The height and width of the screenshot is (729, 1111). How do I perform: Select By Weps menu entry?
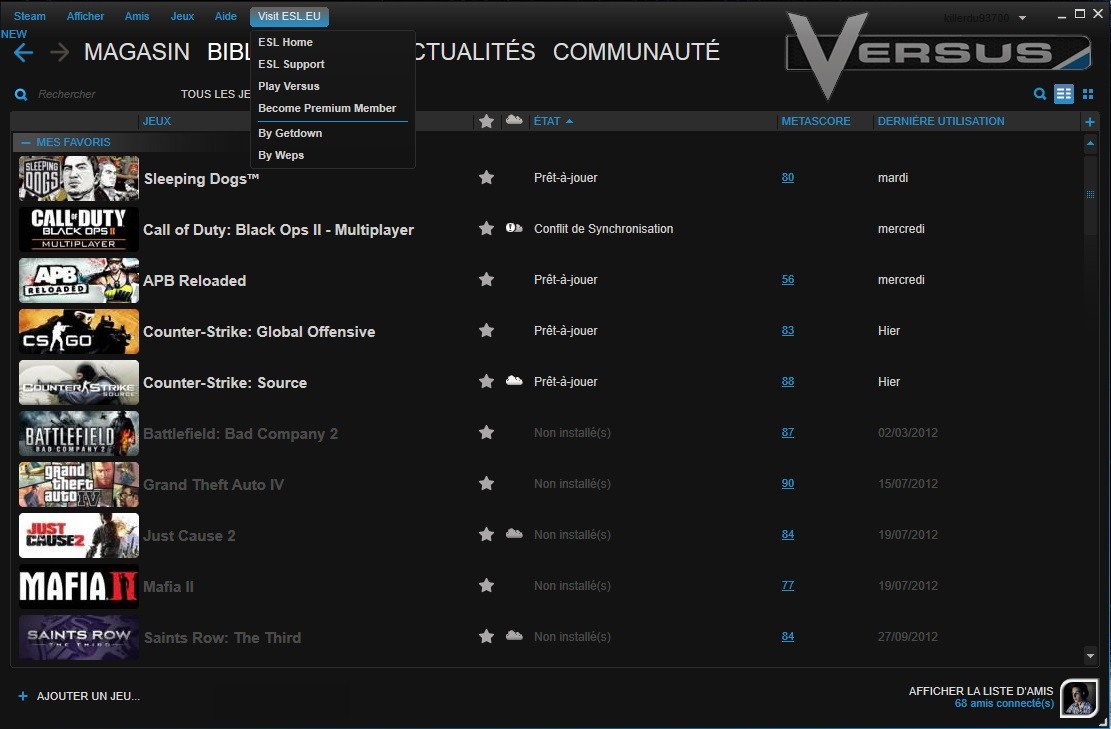pos(281,155)
